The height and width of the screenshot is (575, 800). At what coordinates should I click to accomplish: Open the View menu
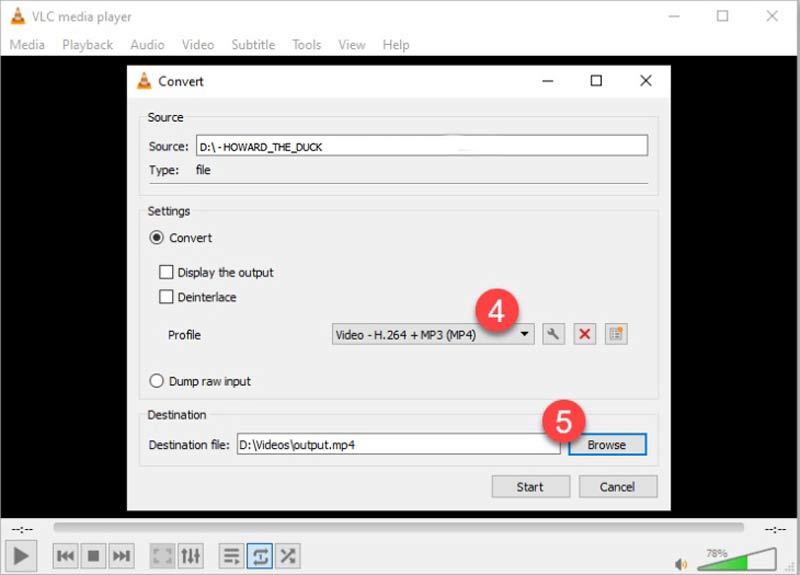click(352, 45)
